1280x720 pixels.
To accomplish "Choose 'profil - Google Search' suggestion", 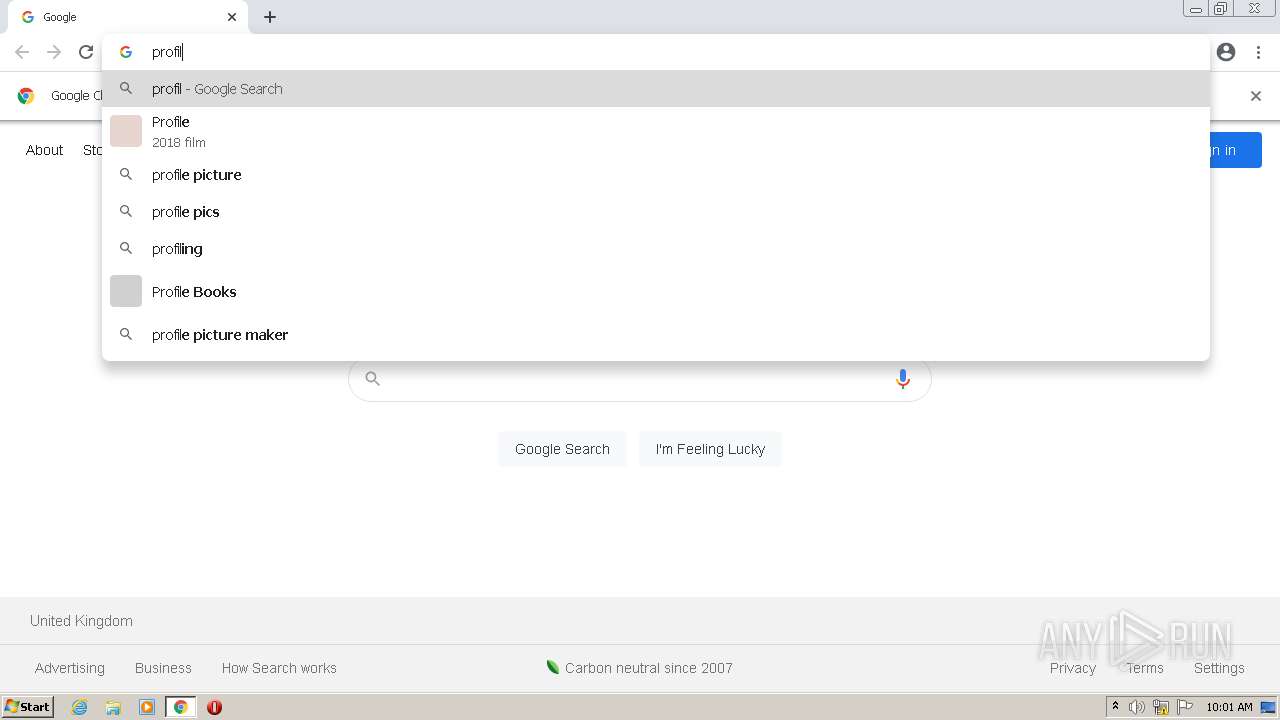I will point(656,89).
